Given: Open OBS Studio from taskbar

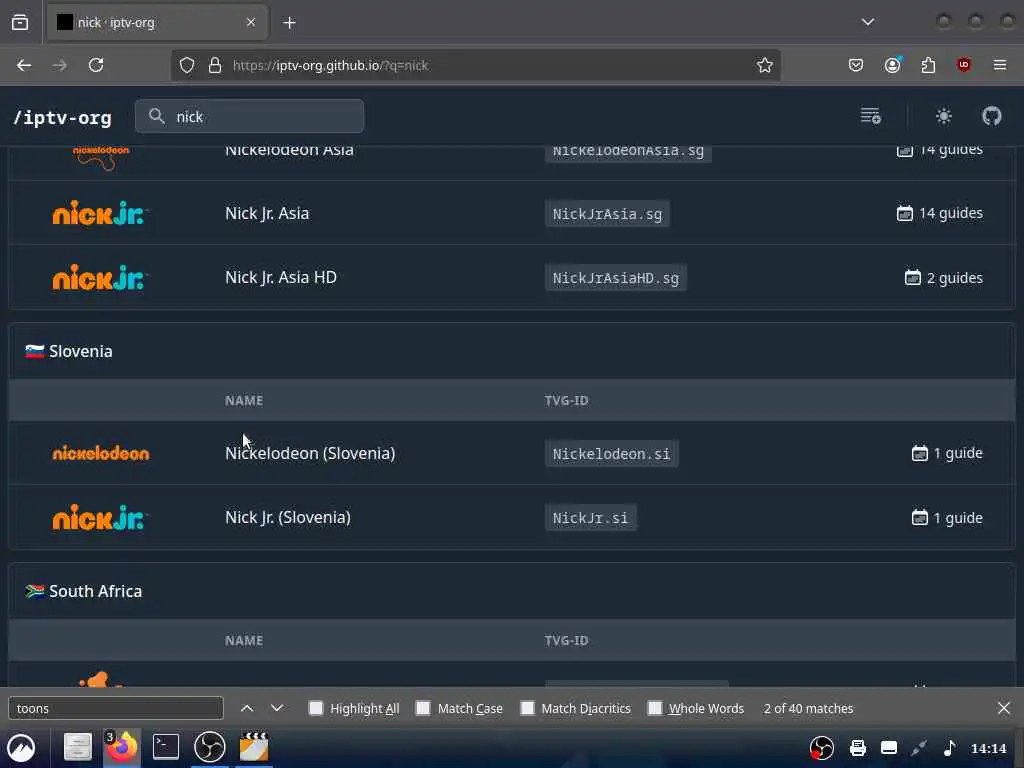Looking at the screenshot, I should [210, 747].
